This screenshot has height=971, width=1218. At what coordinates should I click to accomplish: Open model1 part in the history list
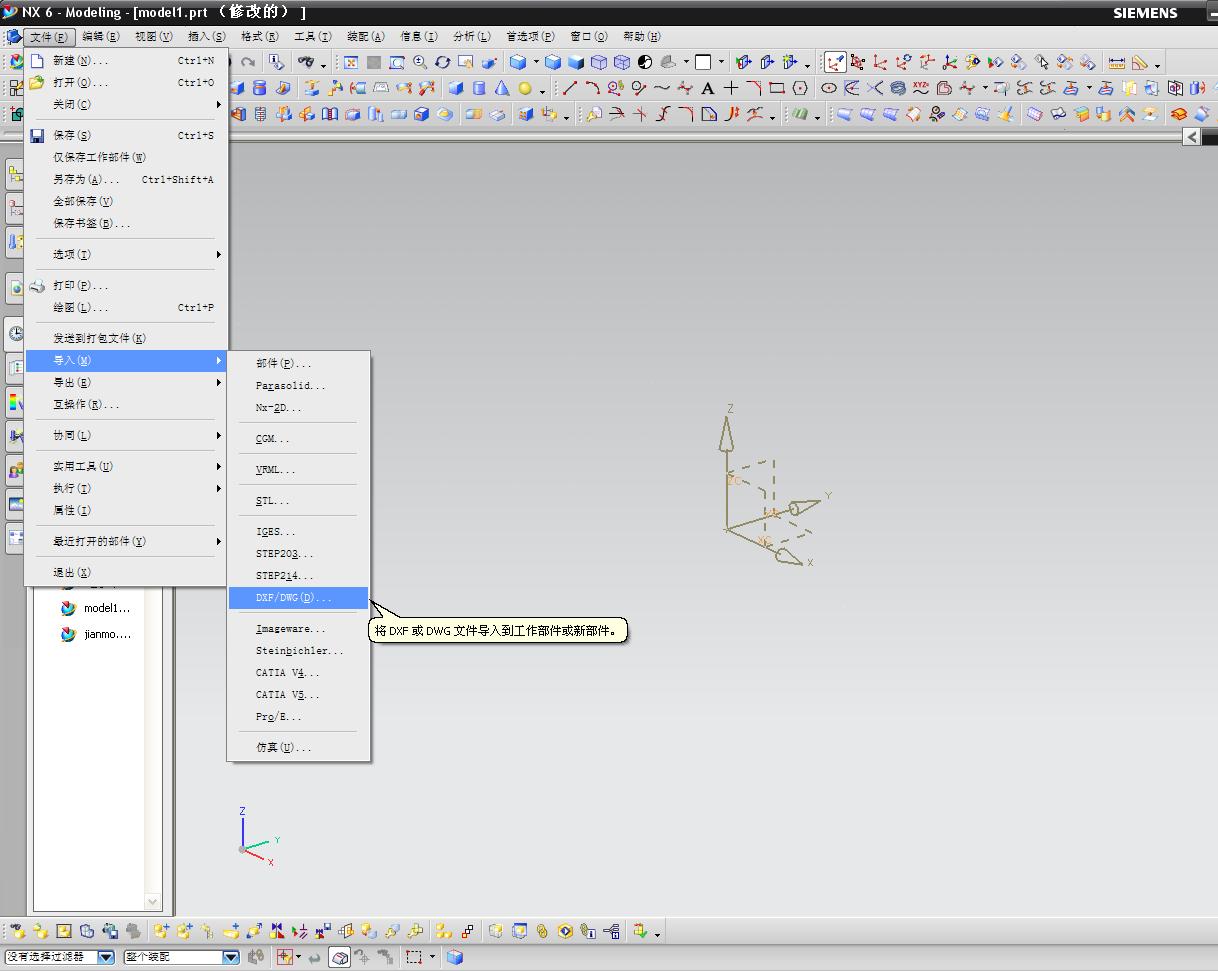[x=106, y=608]
